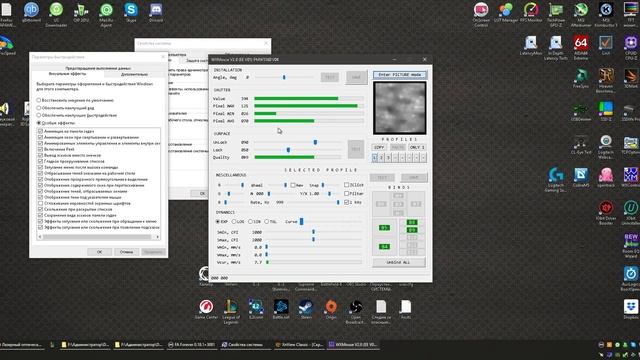Open MSI Kombustor desktop icon
The width and height of the screenshot is (640, 360).
pyautogui.click(x=606, y=13)
